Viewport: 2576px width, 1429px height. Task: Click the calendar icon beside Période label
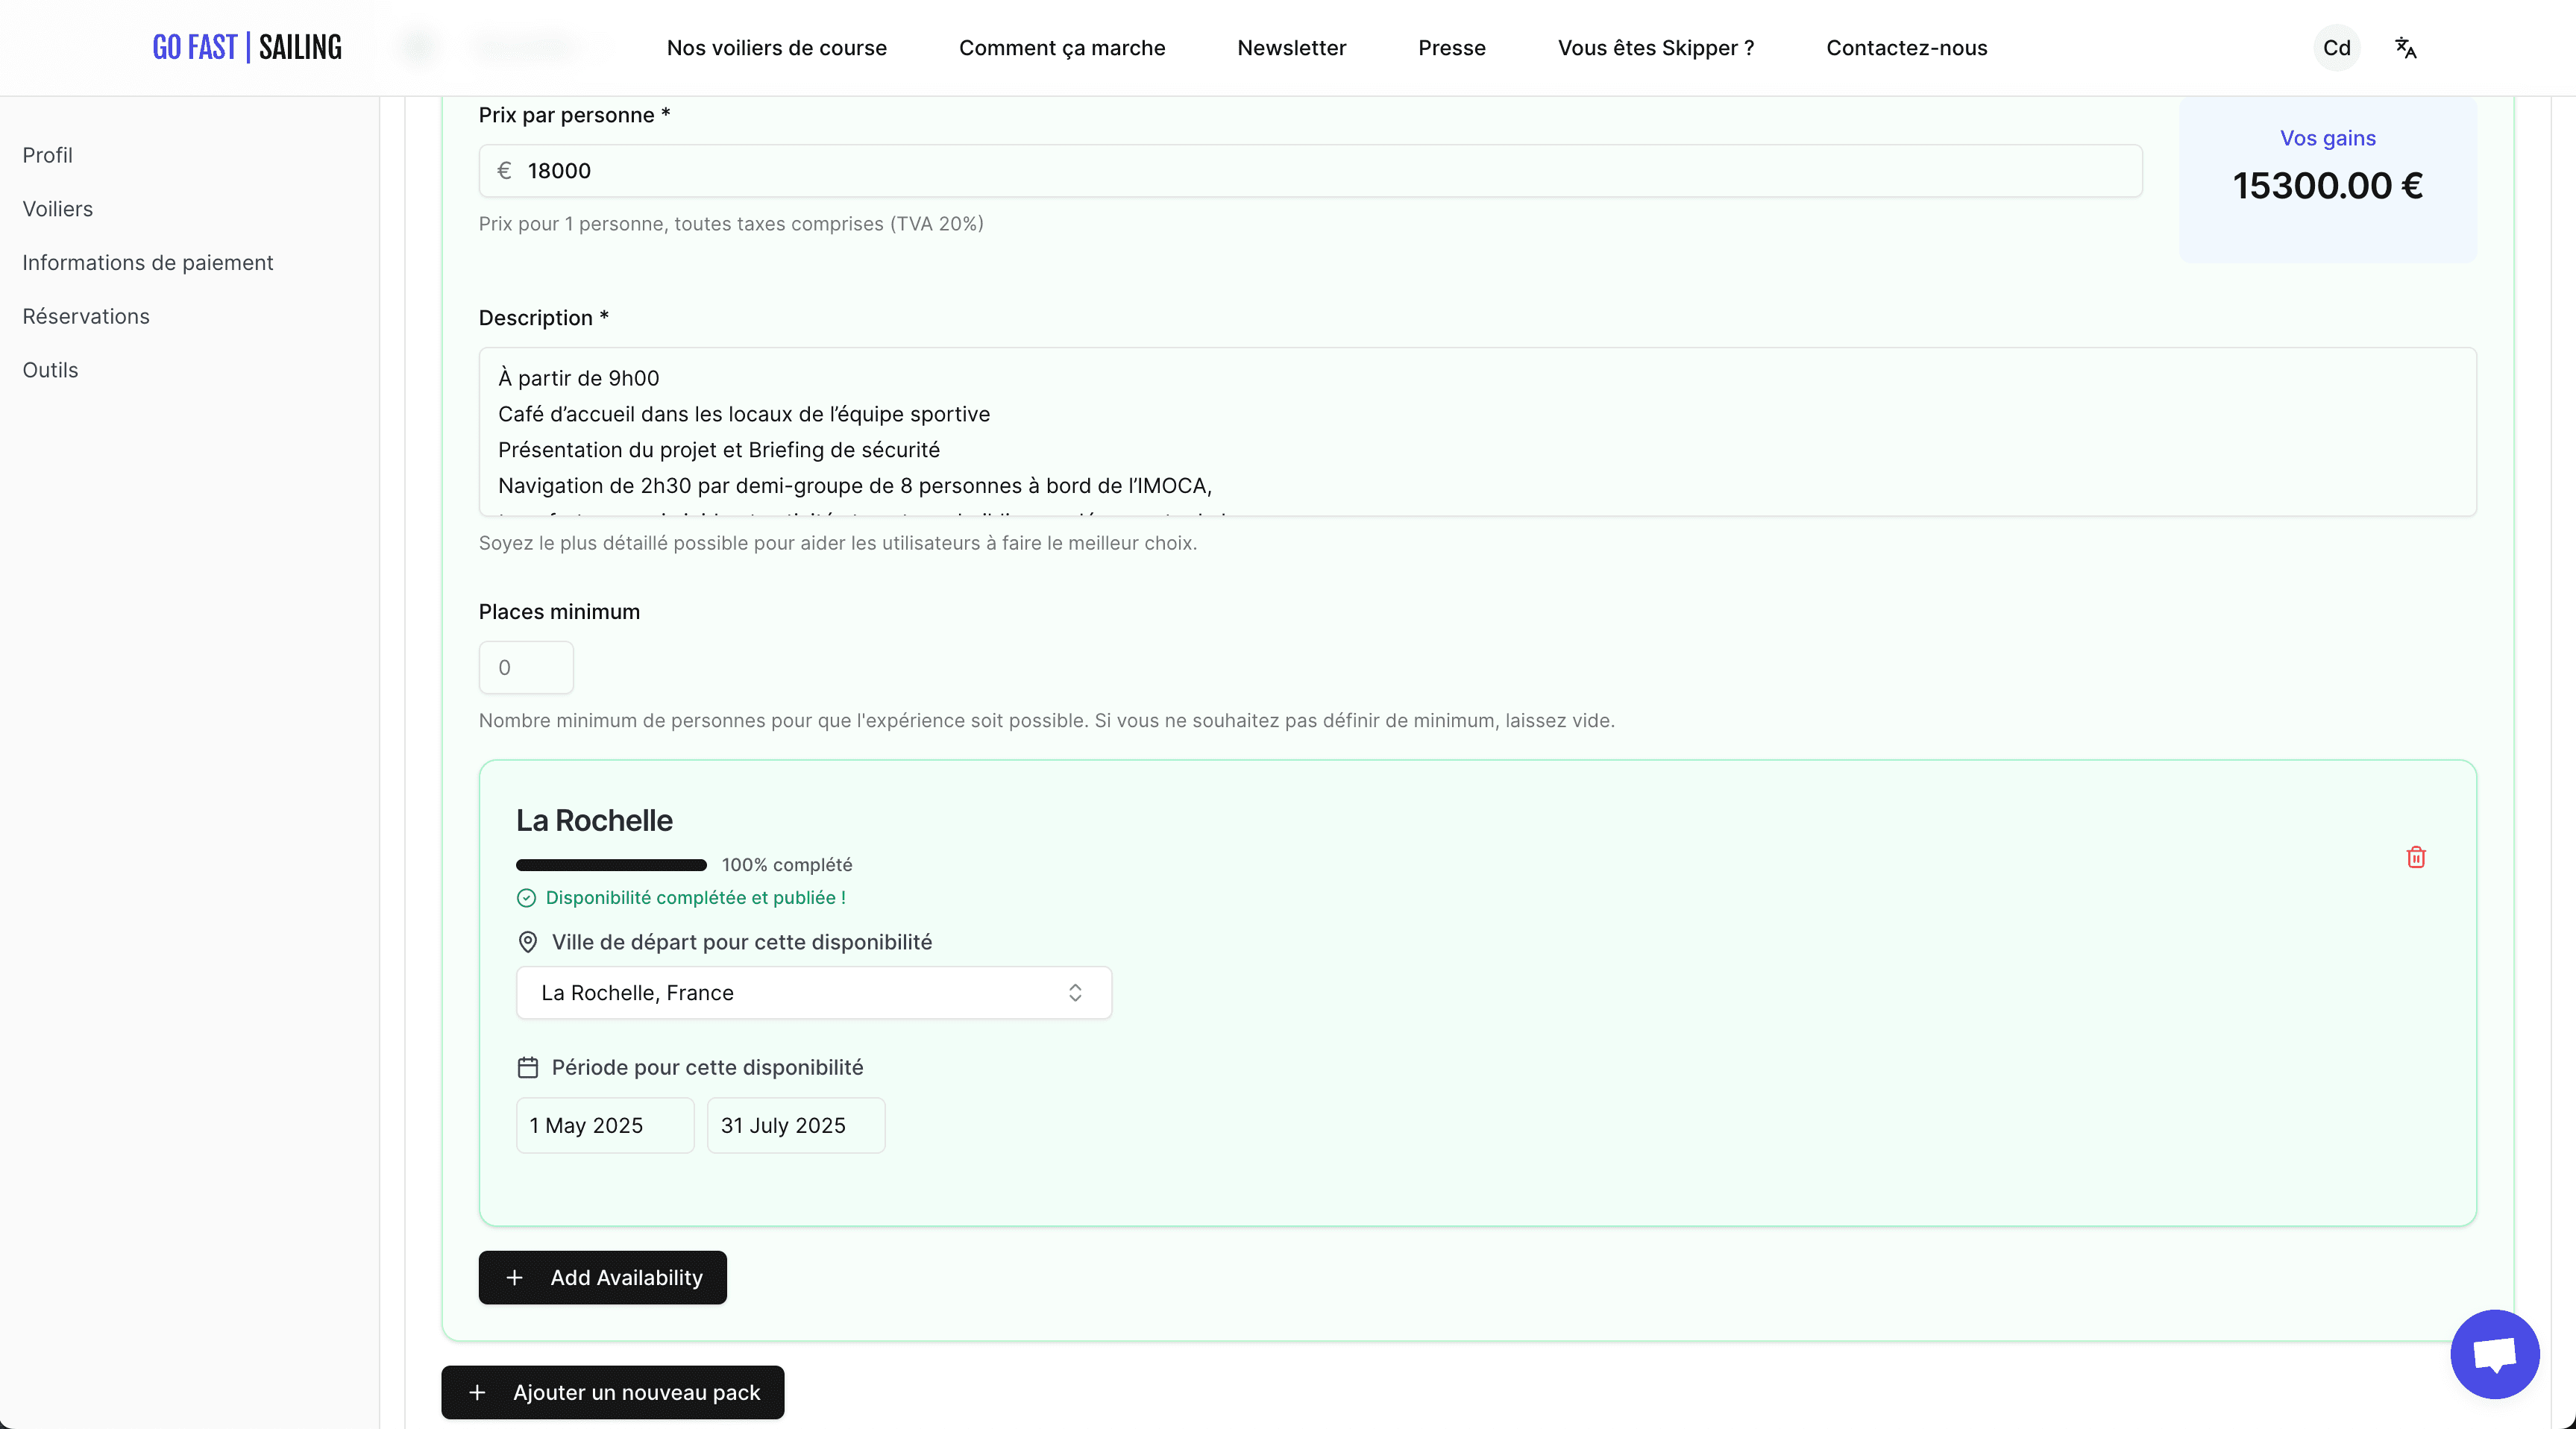point(528,1067)
